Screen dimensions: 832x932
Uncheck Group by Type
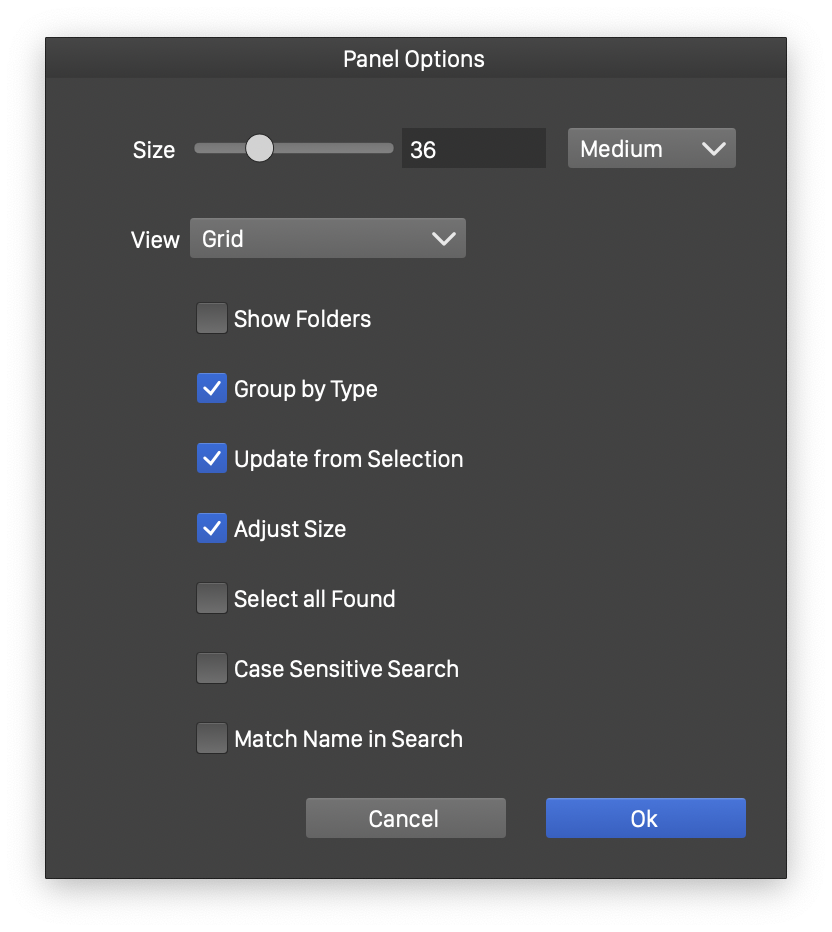tap(212, 389)
